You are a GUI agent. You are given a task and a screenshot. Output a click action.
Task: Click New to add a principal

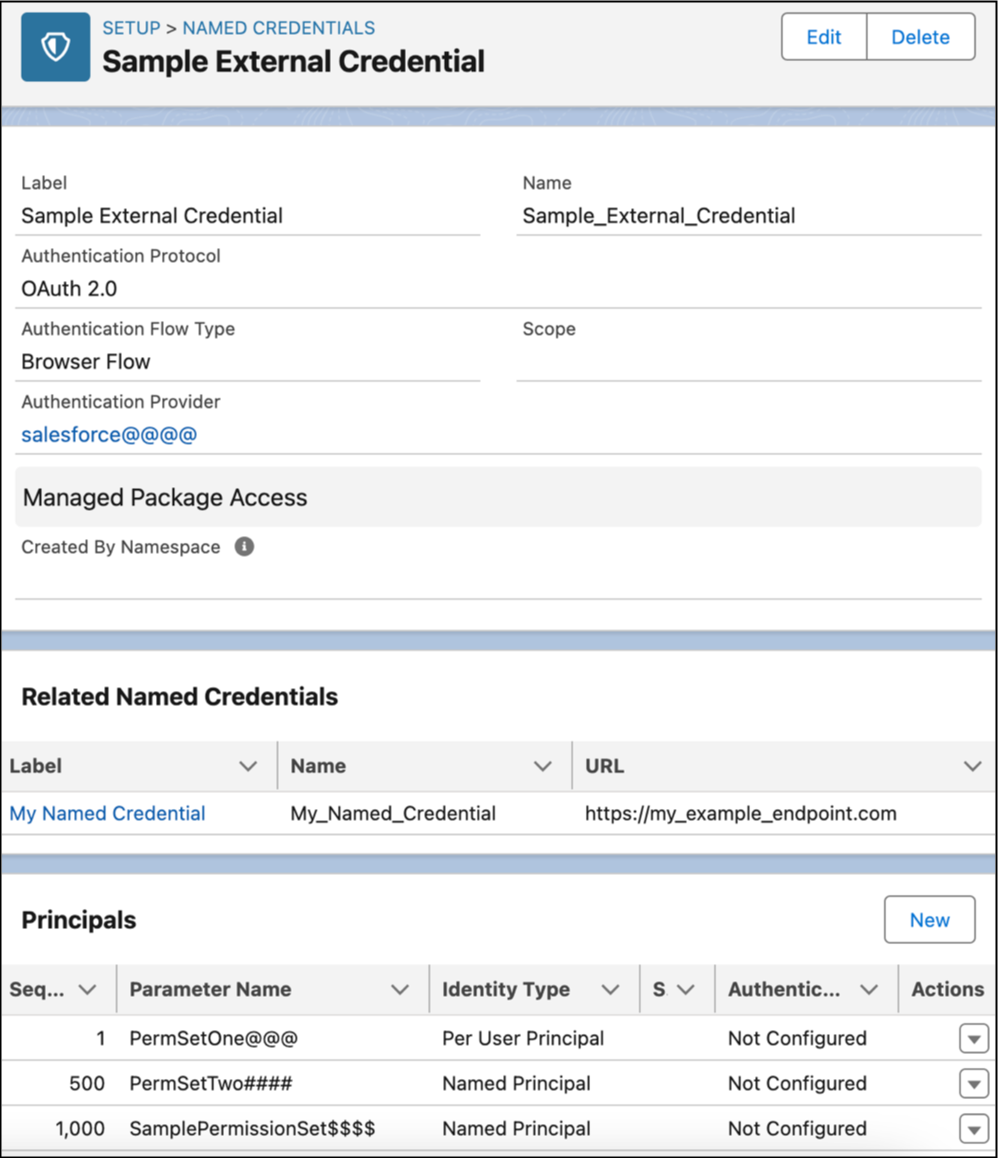pos(929,919)
